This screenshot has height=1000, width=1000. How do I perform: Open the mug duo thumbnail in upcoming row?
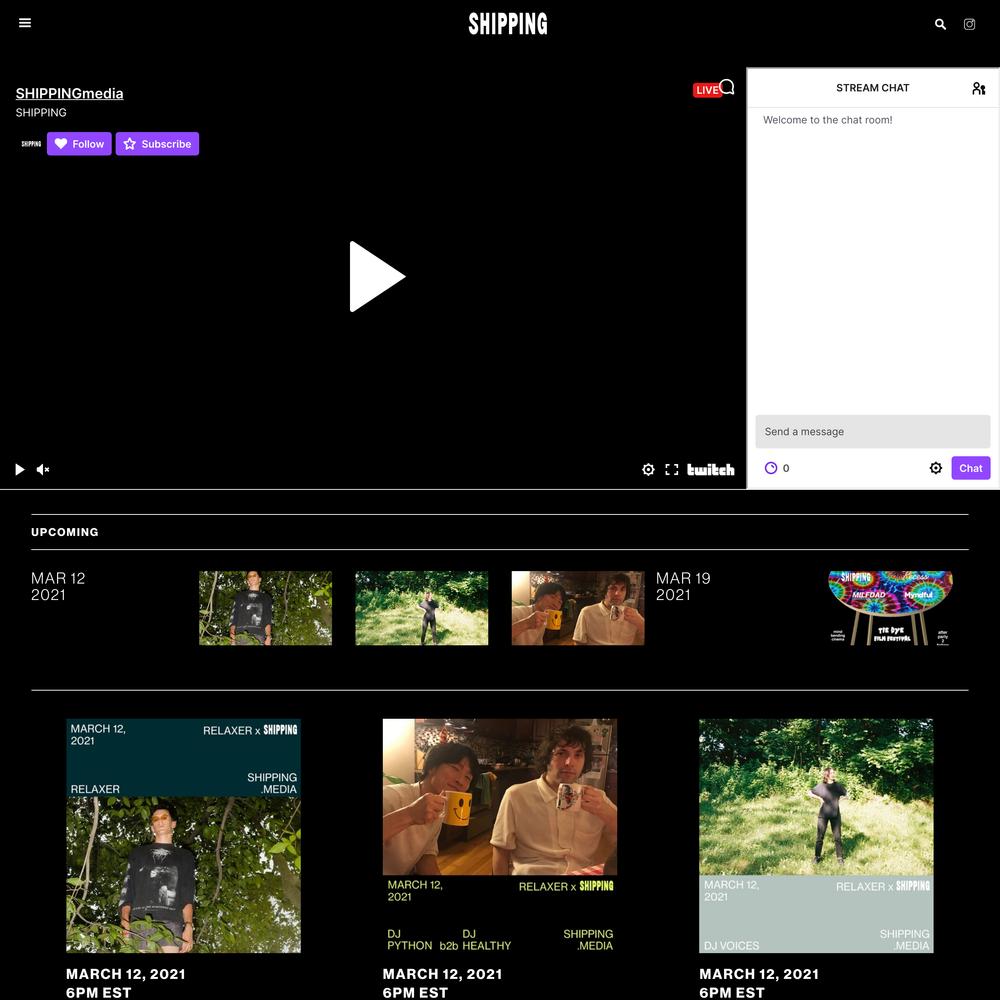coord(578,608)
